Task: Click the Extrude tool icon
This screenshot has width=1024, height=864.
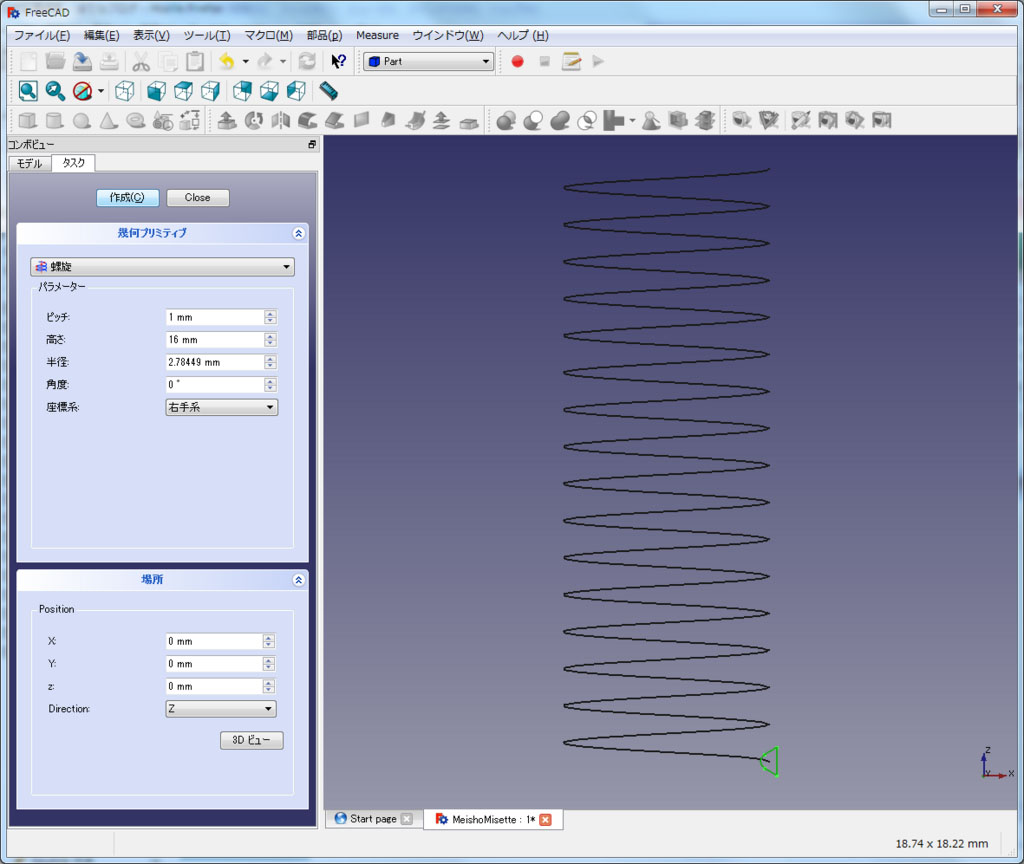Action: tap(227, 120)
